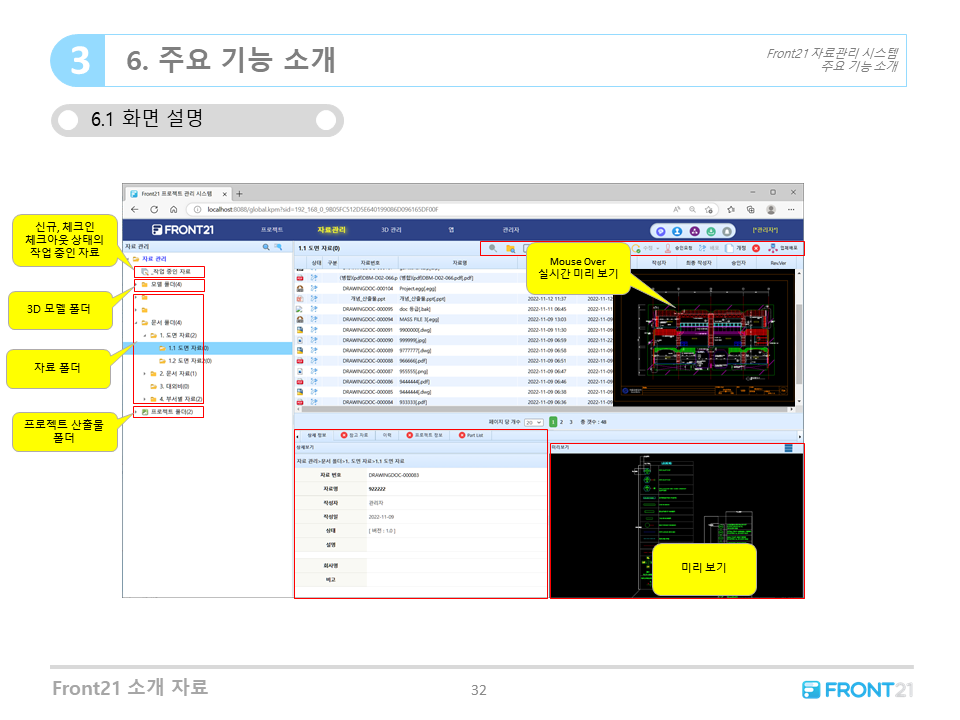Screen dimensions: 960x720
Task: Reload the page with the refresh icon
Action: pos(154,209)
